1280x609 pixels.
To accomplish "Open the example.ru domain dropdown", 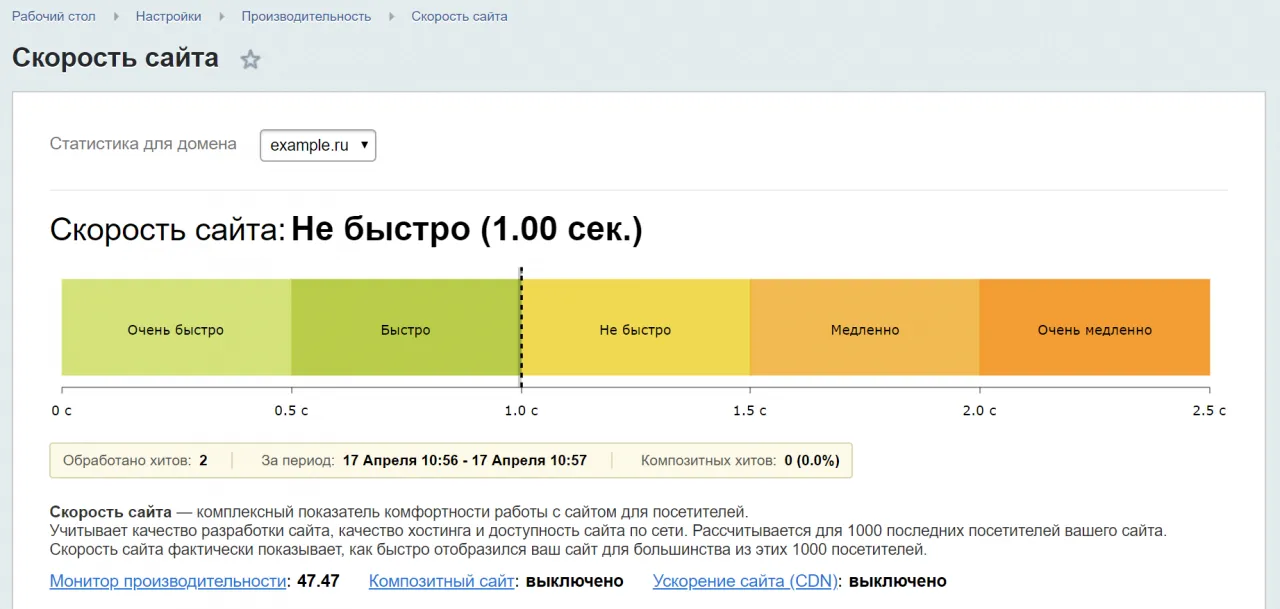I will 318,145.
